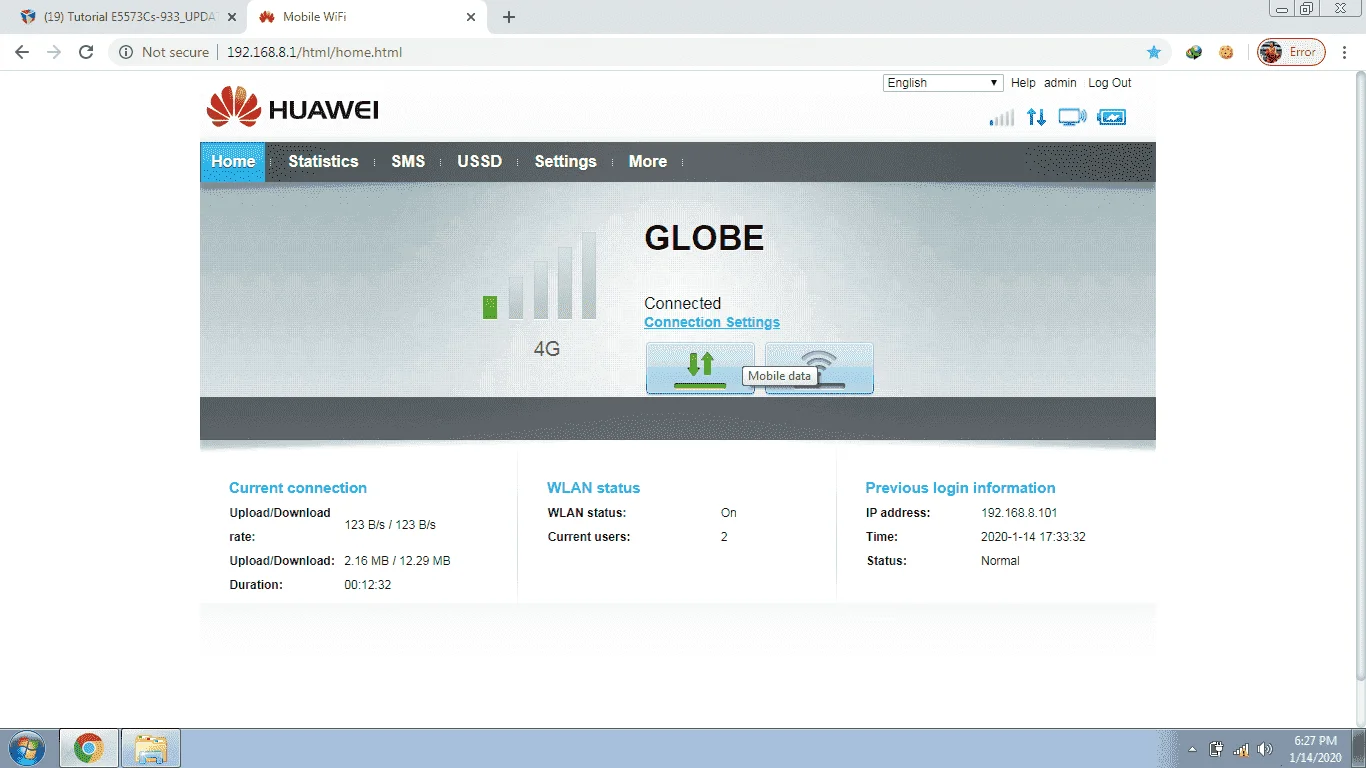Viewport: 1366px width, 768px height.
Task: Show hidden tray icons arrow
Action: (1192, 749)
